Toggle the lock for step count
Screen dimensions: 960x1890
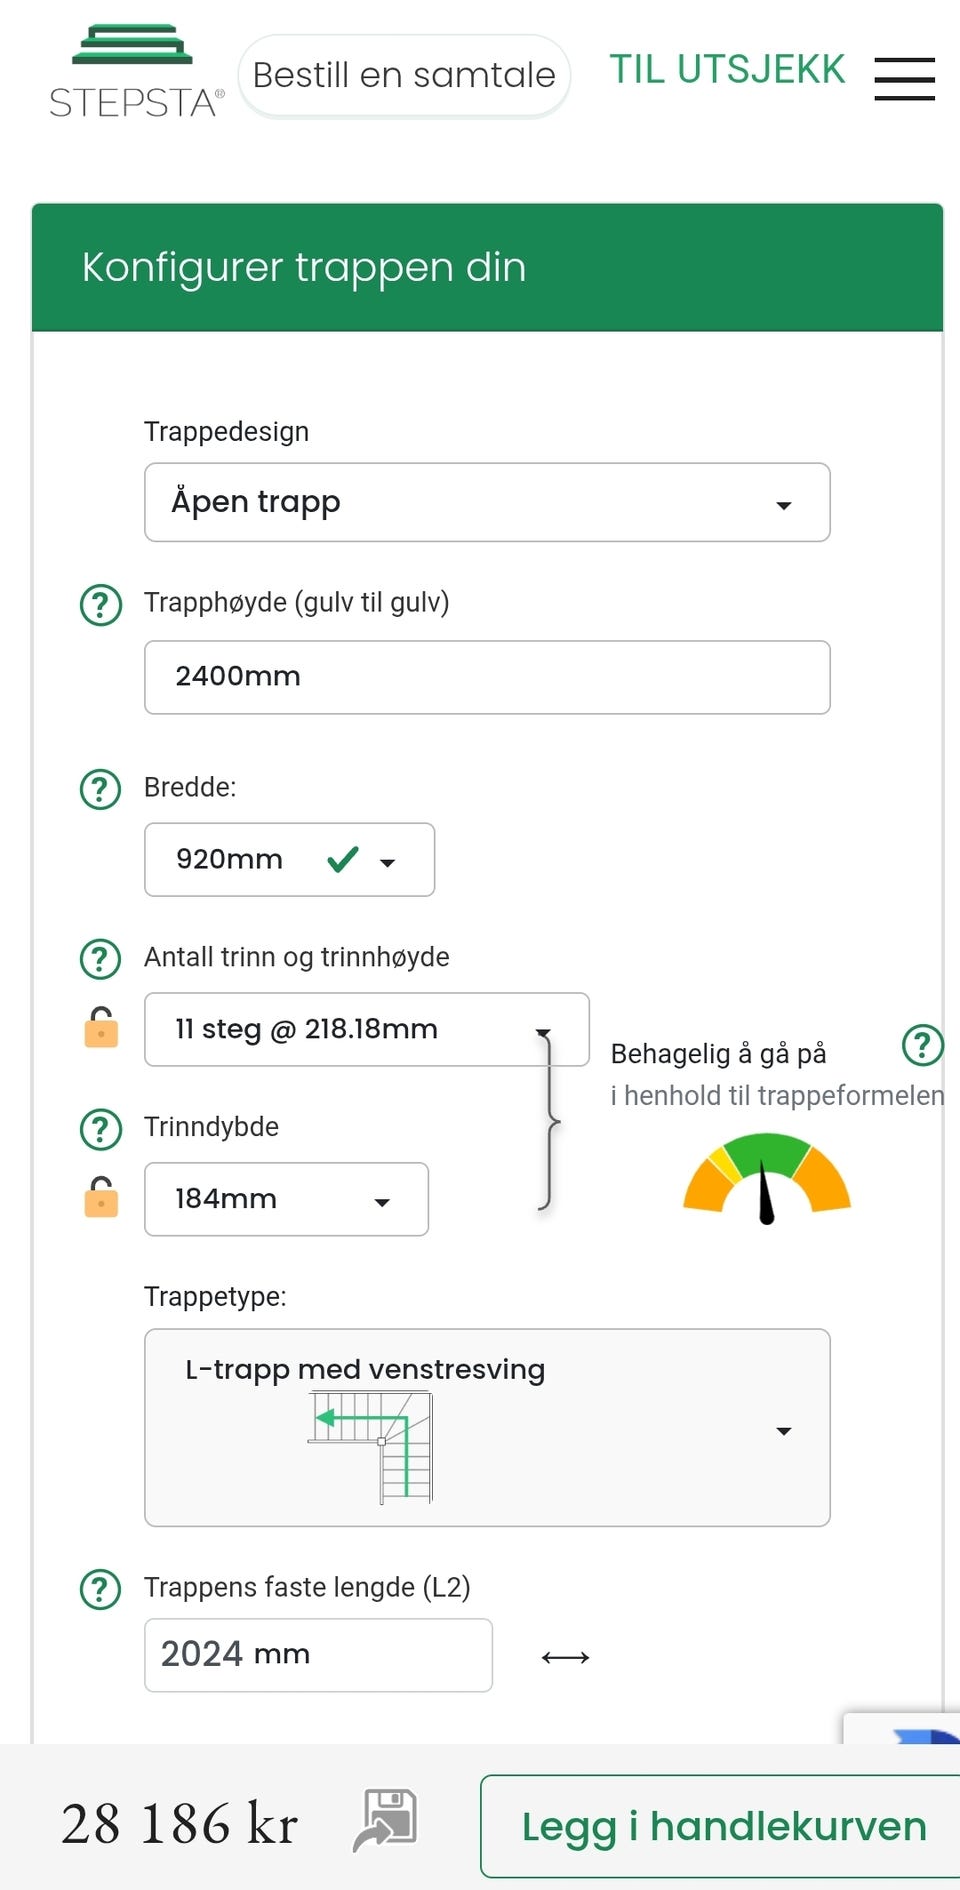[101, 1028]
